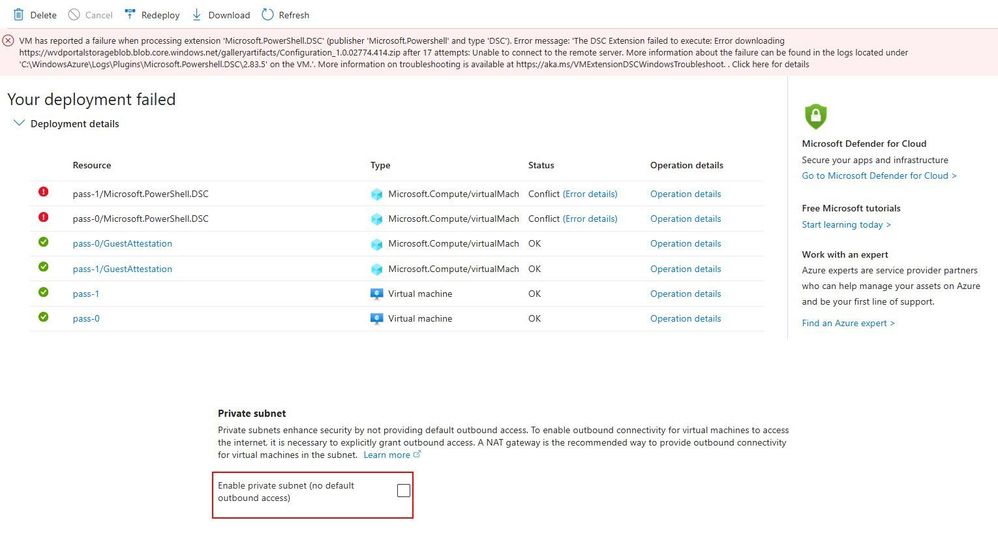Open Operation details for pass-1 virtual machine
This screenshot has height=533, width=998.
coord(685,294)
